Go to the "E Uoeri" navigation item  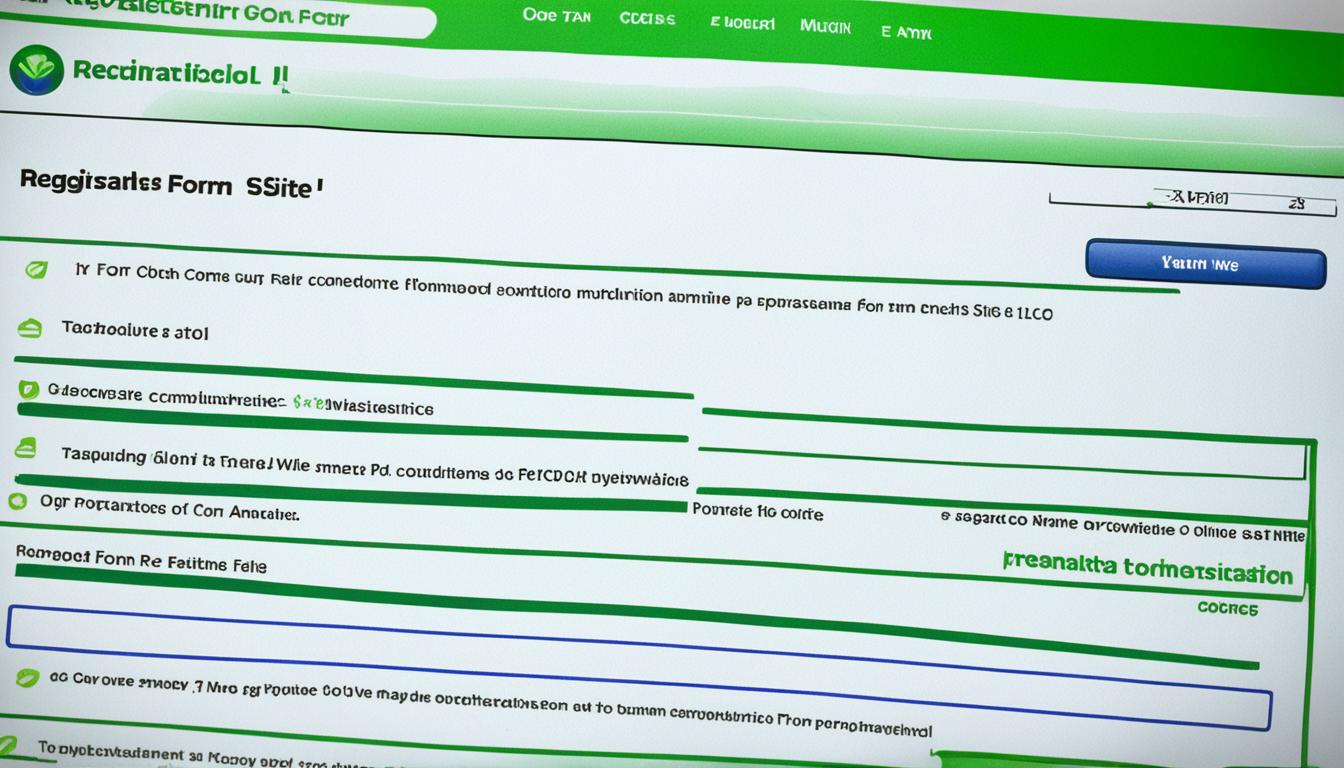point(742,23)
